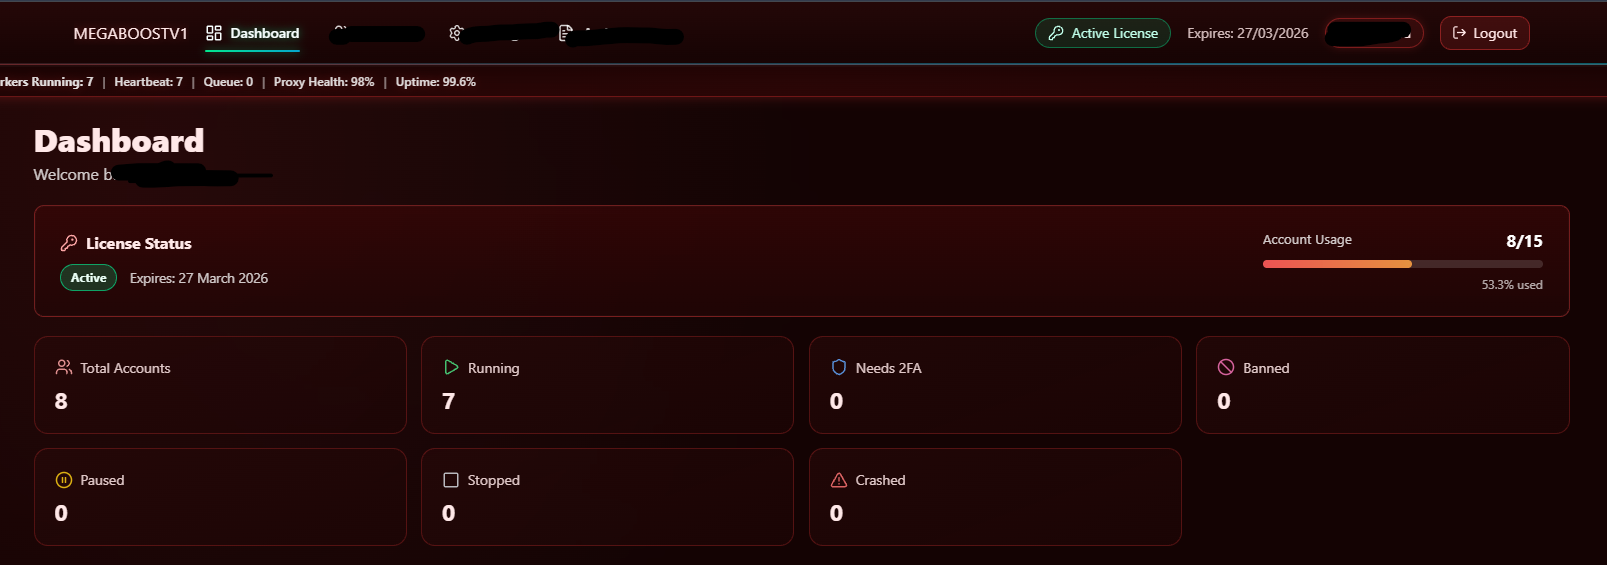Click the Needs 2FA shield icon
Viewport: 1607px width, 565px height.
pyautogui.click(x=839, y=367)
